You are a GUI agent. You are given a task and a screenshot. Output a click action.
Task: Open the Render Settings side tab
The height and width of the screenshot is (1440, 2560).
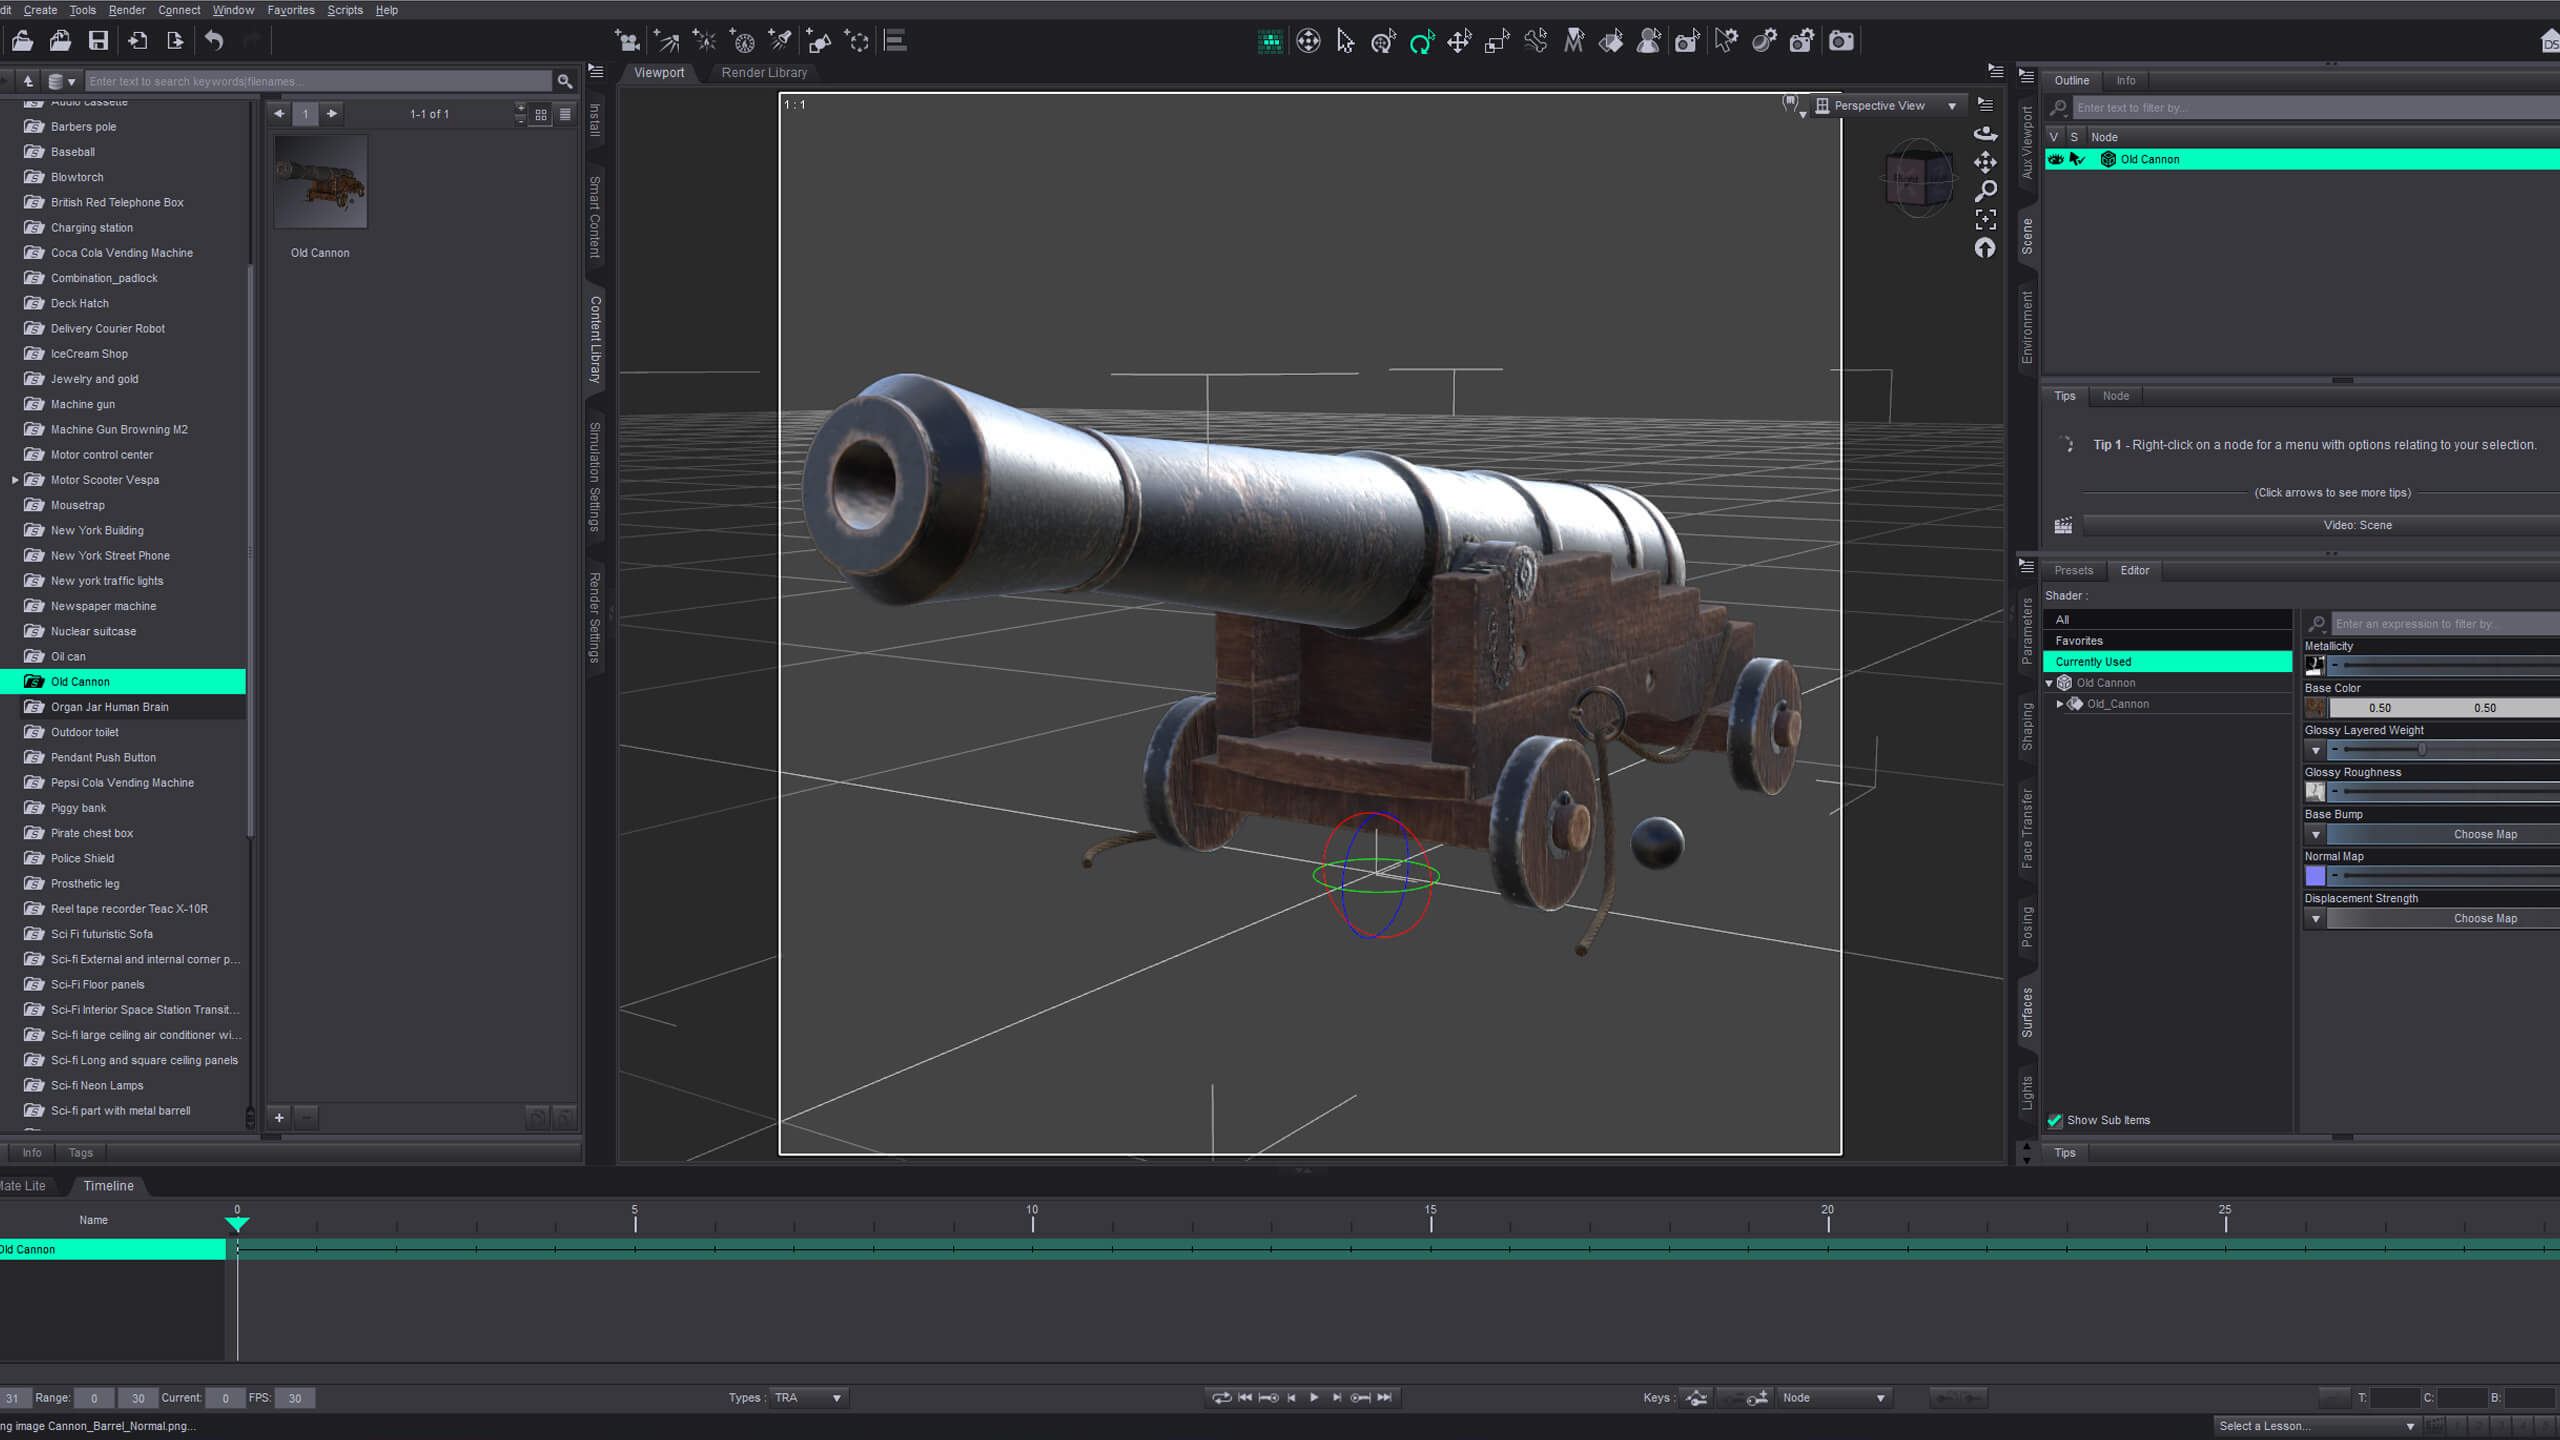coord(595,617)
